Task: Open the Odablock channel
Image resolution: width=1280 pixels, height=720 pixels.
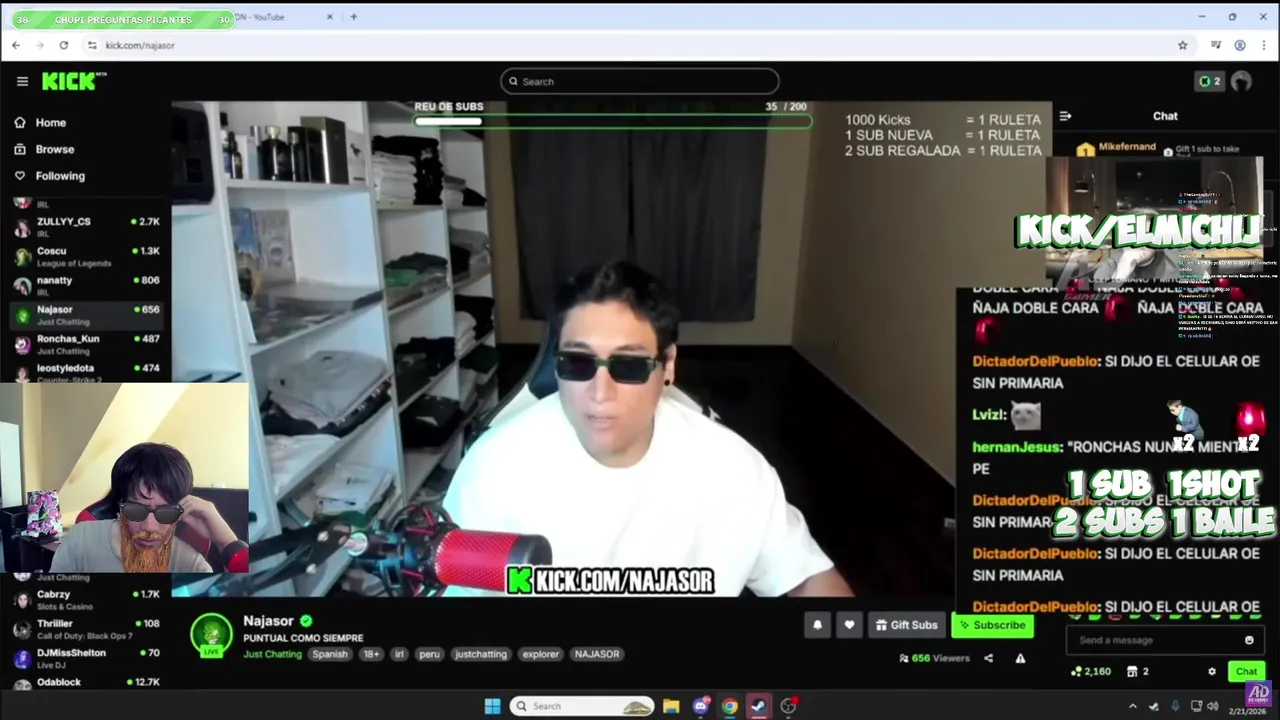Action: pyautogui.click(x=86, y=683)
